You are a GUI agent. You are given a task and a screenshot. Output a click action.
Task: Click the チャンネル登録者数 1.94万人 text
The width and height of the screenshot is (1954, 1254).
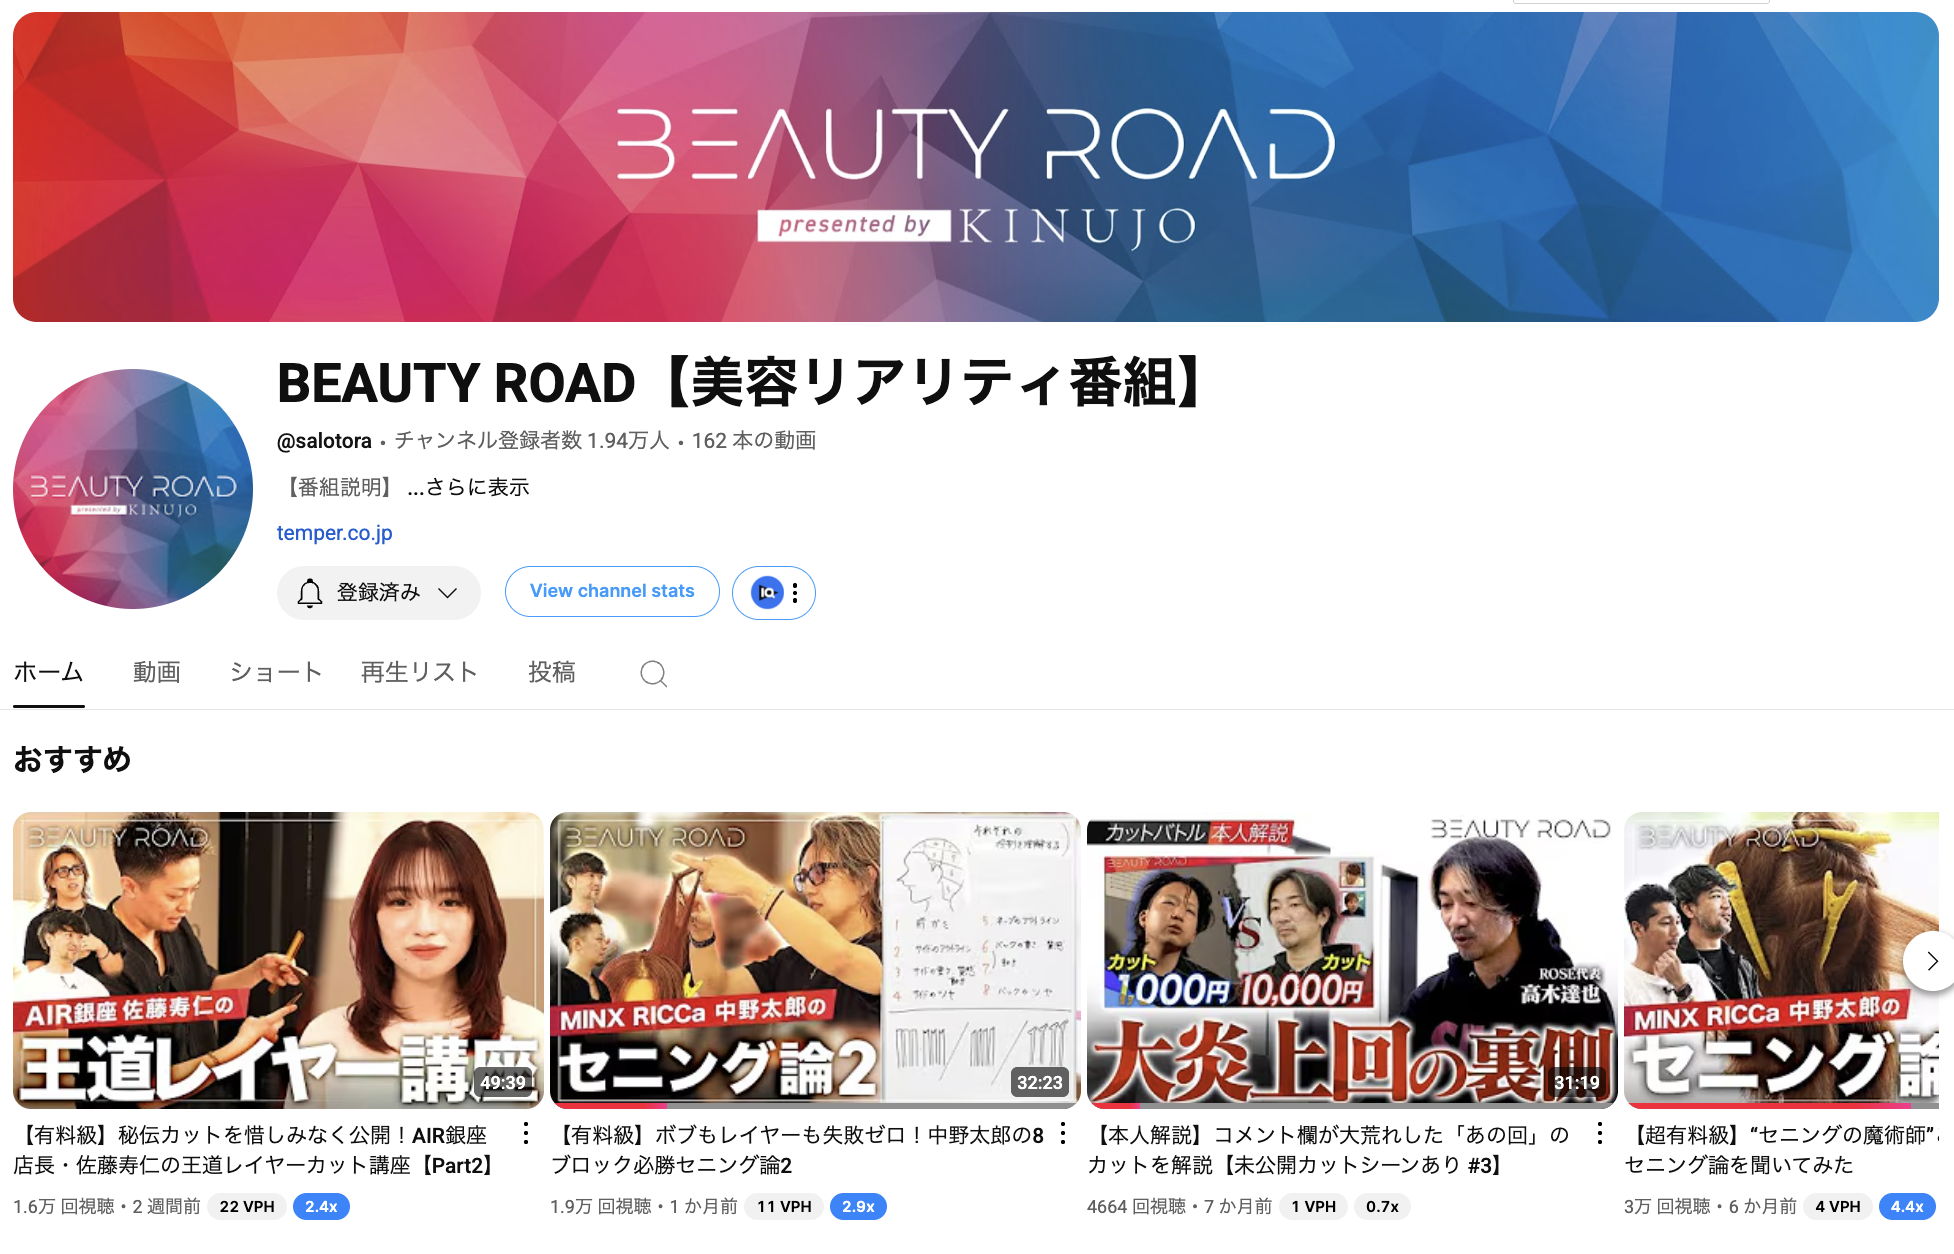click(x=532, y=441)
